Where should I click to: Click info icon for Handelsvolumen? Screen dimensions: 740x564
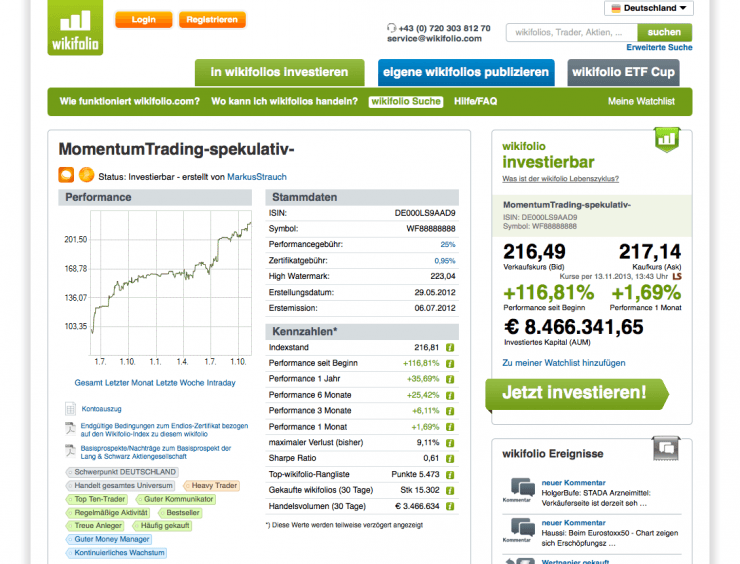click(450, 506)
